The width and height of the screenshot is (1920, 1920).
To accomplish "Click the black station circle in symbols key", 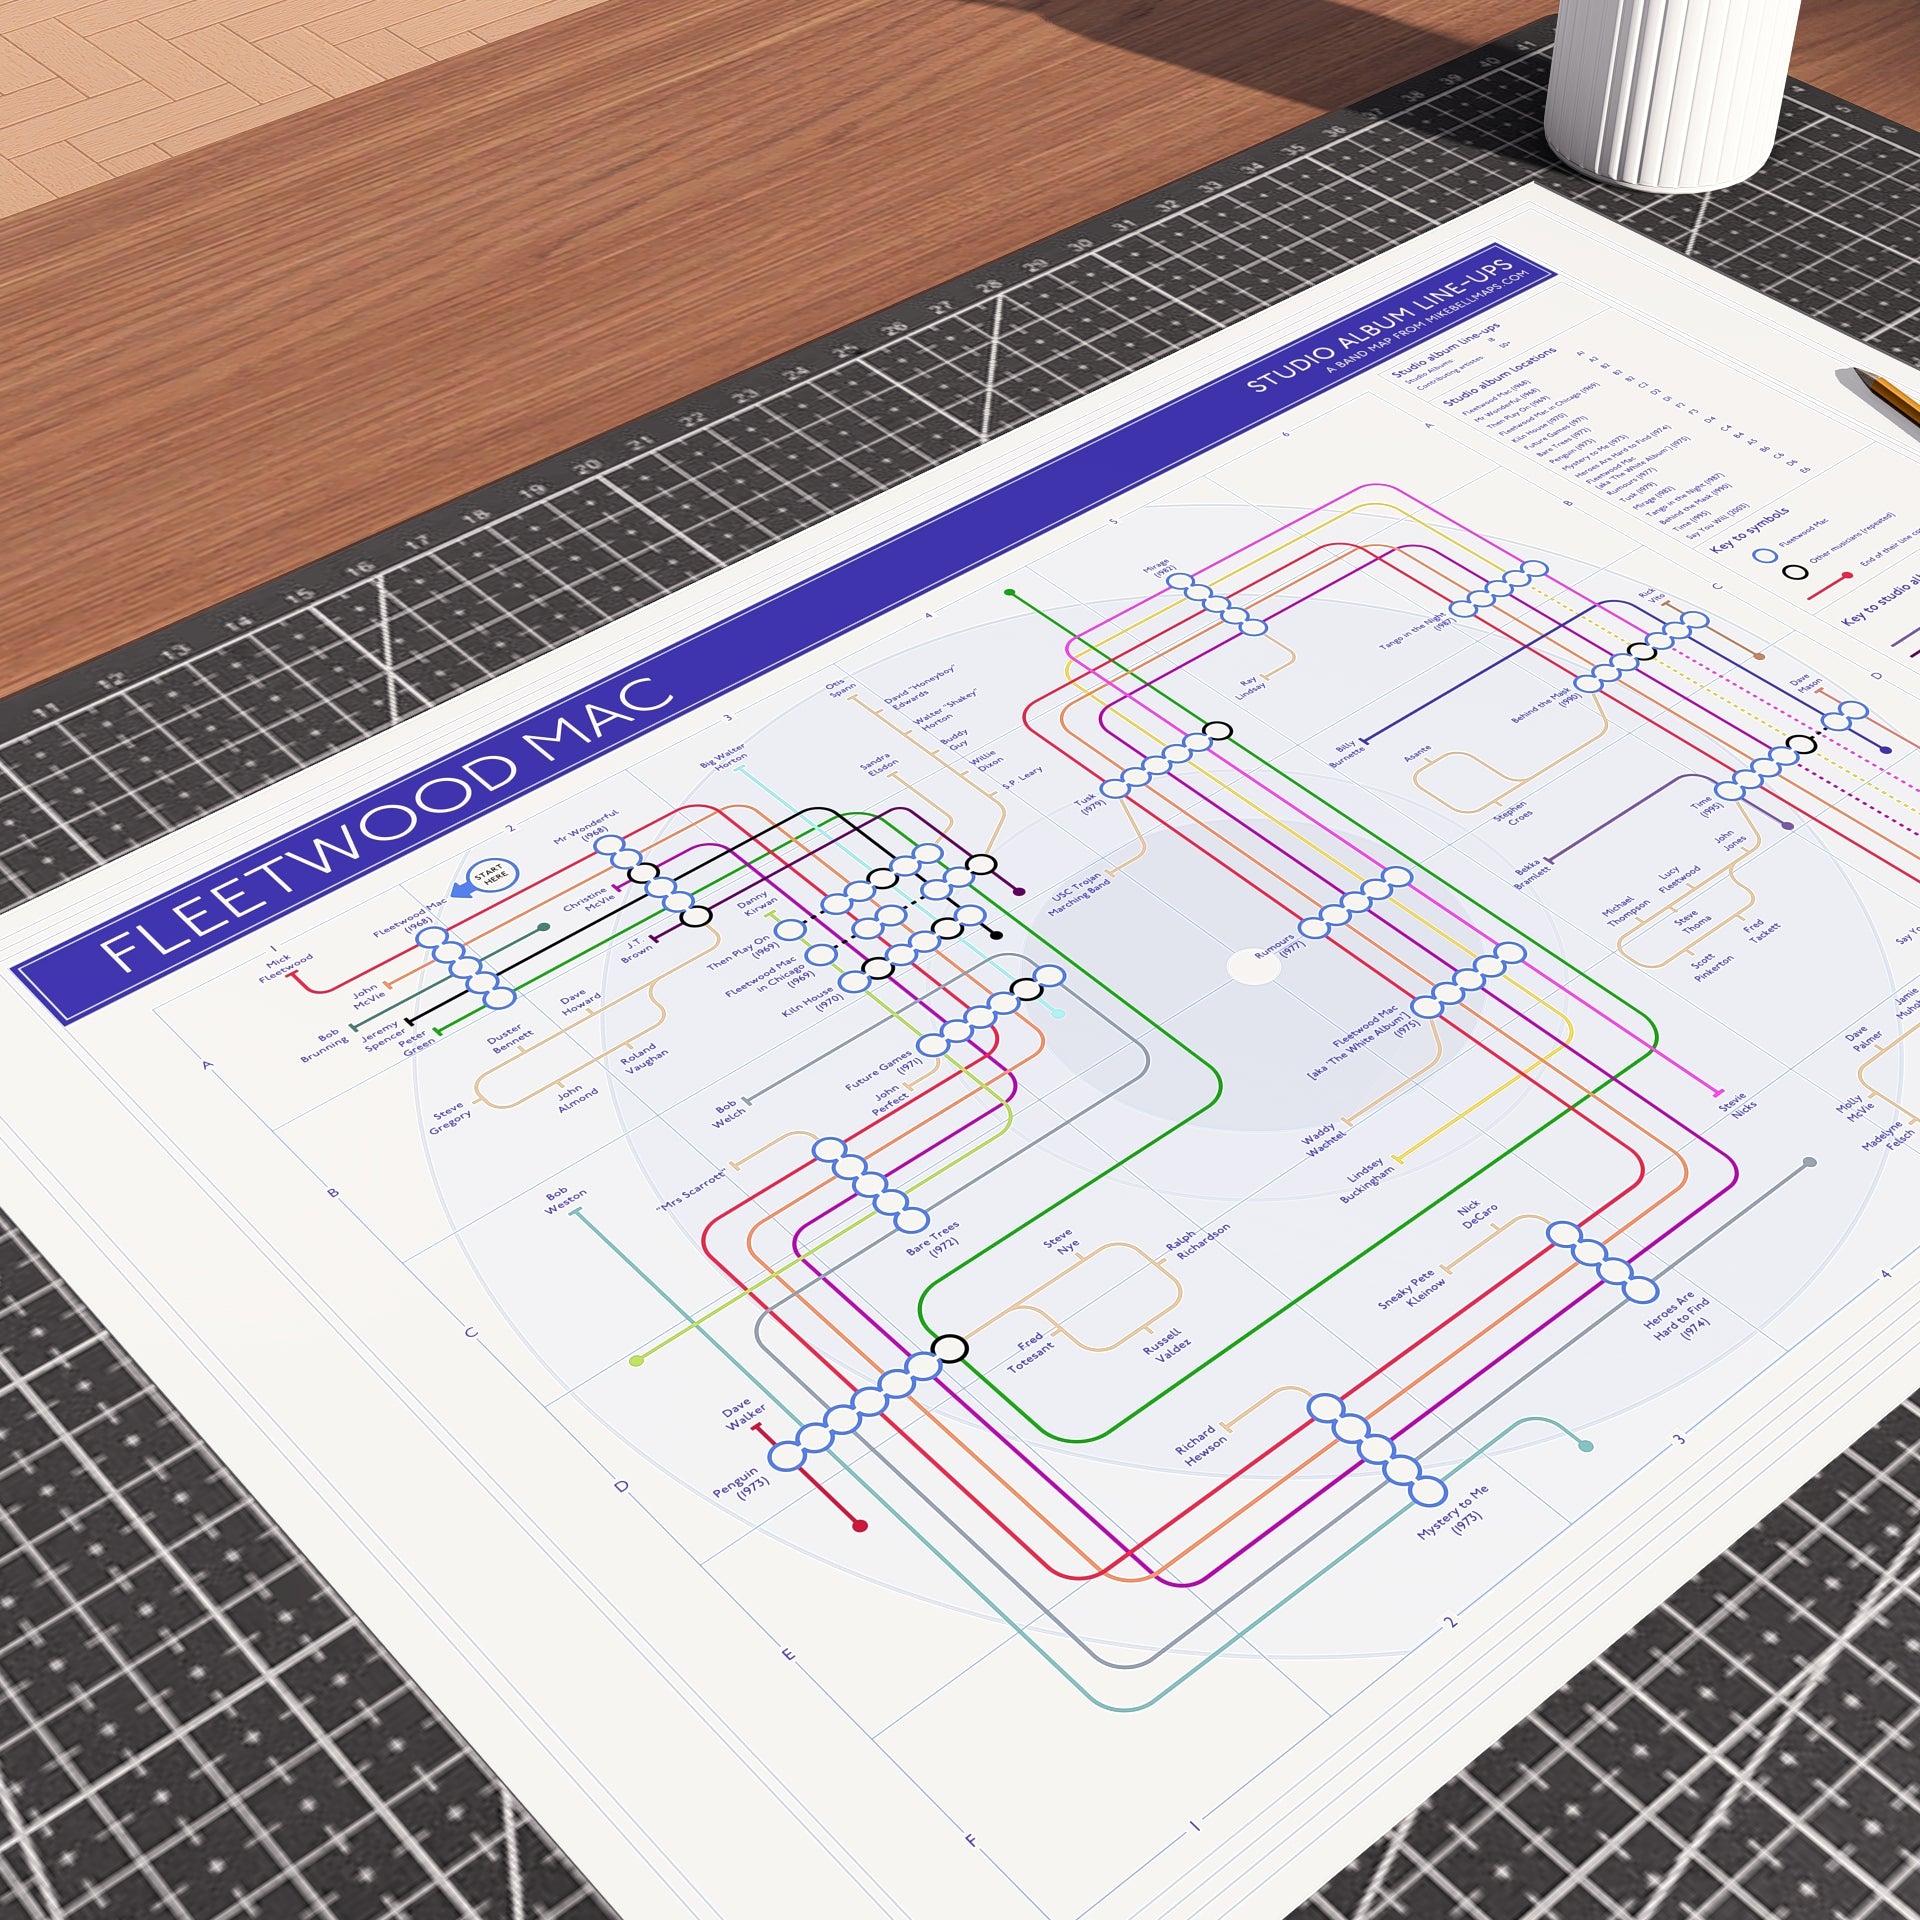I will point(1796,572).
